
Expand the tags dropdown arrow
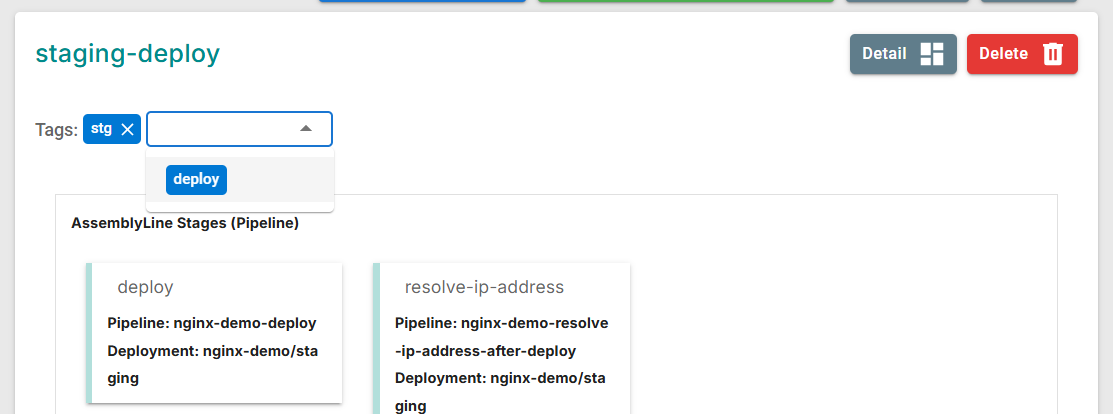point(306,129)
